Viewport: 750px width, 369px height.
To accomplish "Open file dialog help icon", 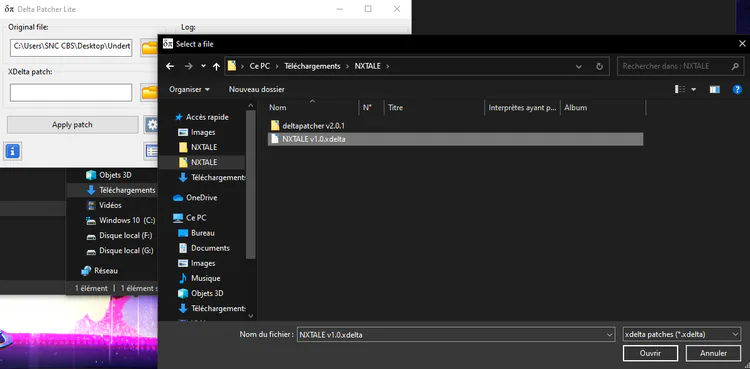I will [x=738, y=89].
